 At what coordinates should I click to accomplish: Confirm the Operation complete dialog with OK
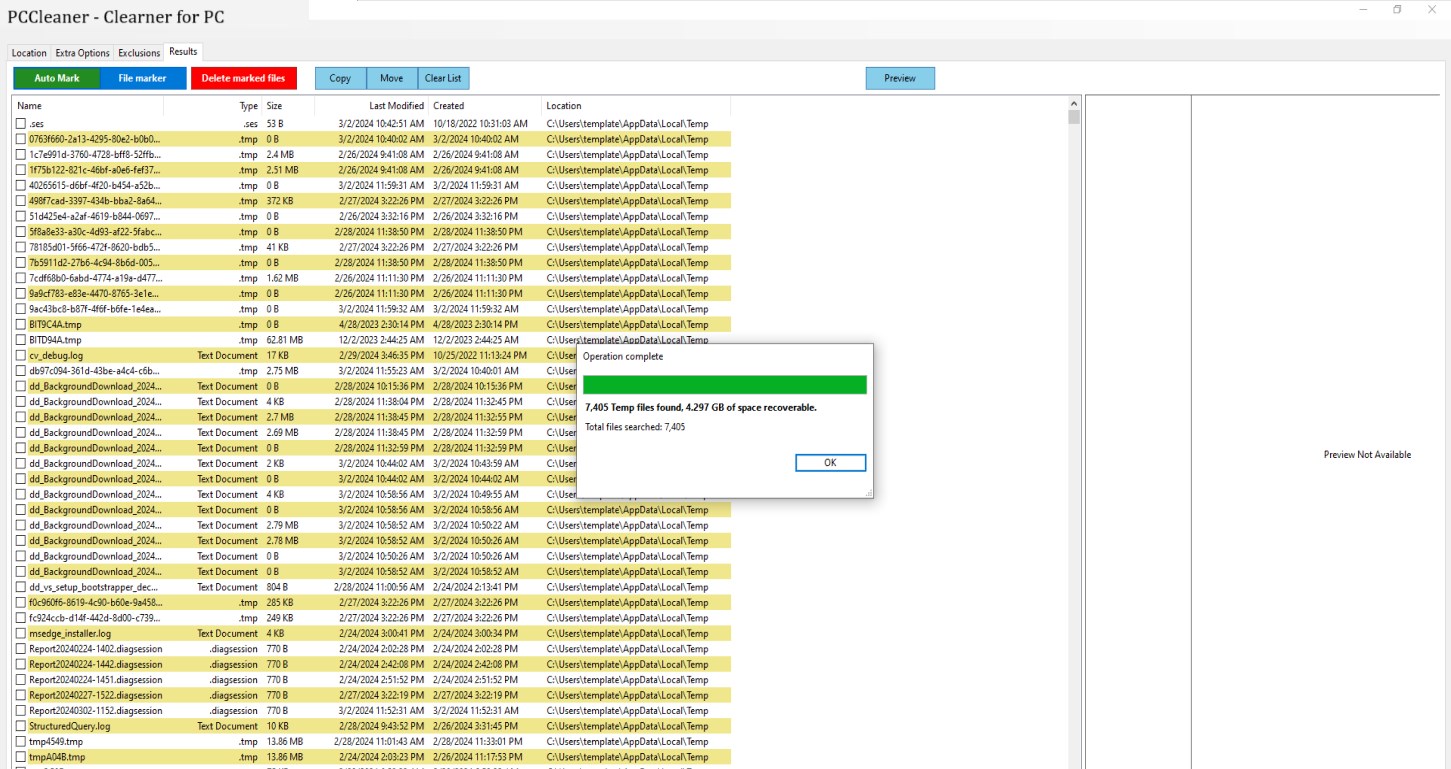(x=830, y=463)
